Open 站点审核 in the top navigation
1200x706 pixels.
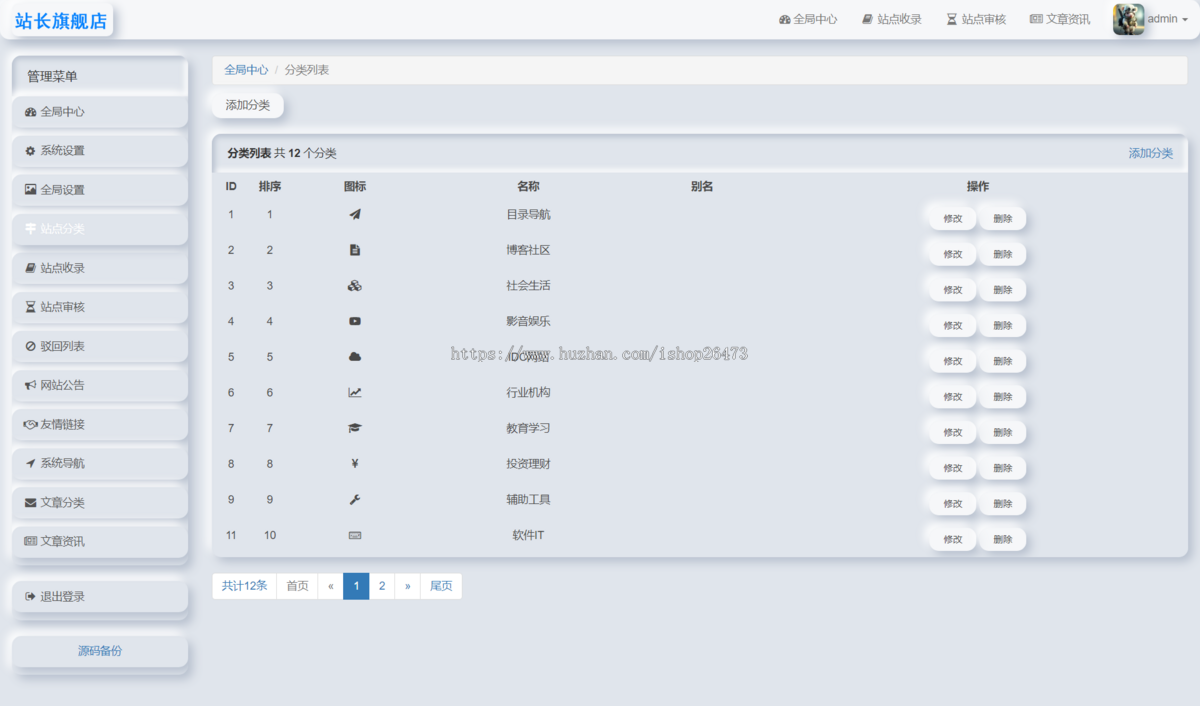tap(976, 19)
